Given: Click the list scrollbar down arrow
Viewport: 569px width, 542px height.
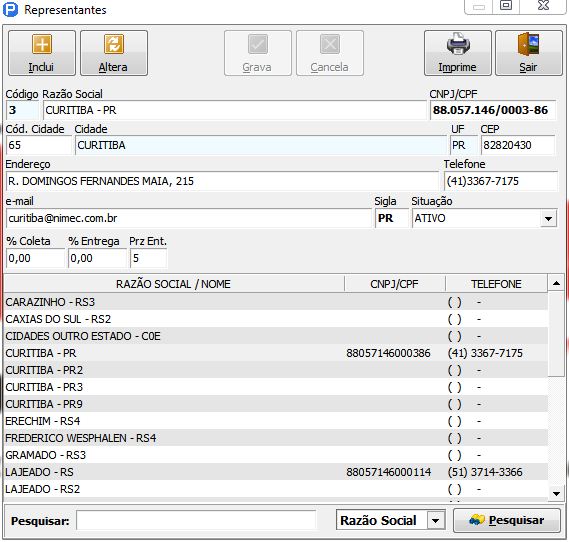Looking at the screenshot, I should click(556, 493).
